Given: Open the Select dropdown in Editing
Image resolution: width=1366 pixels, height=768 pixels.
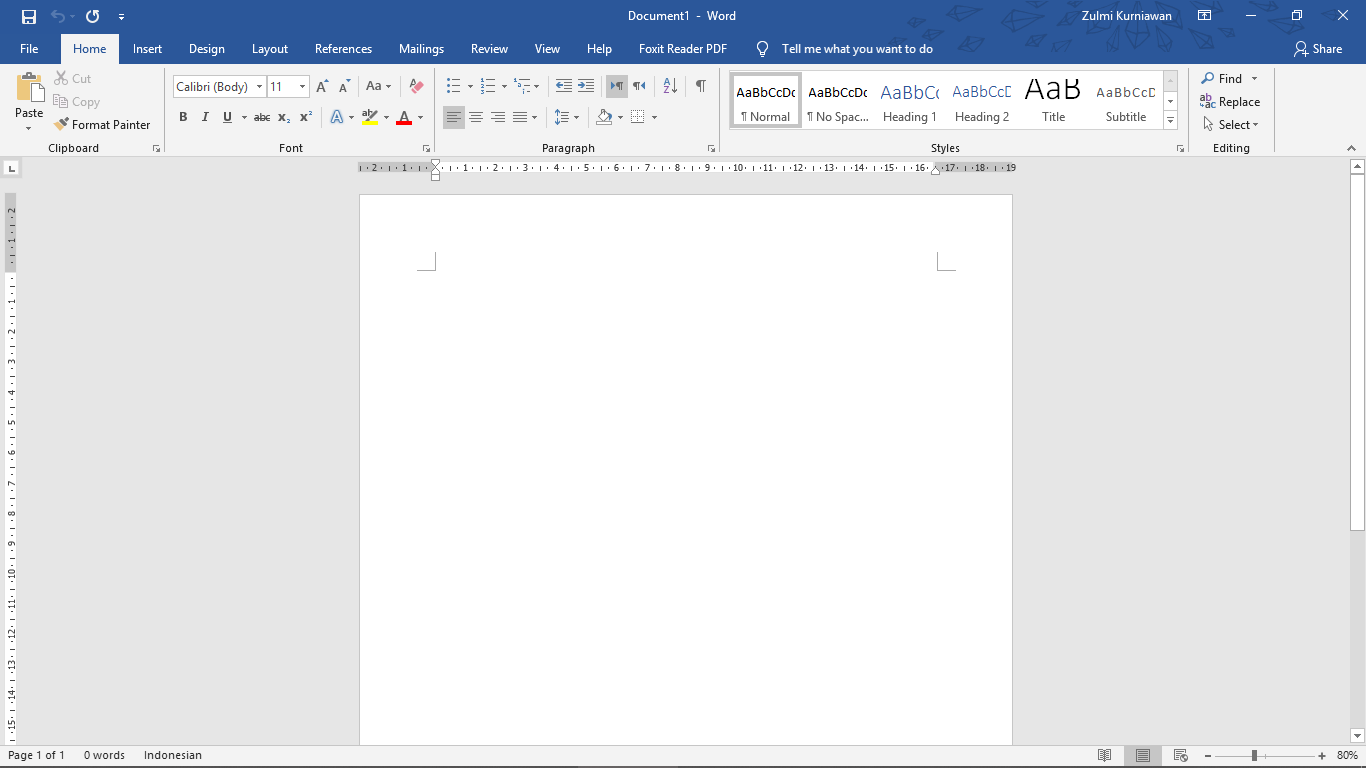Looking at the screenshot, I should pyautogui.click(x=1231, y=125).
